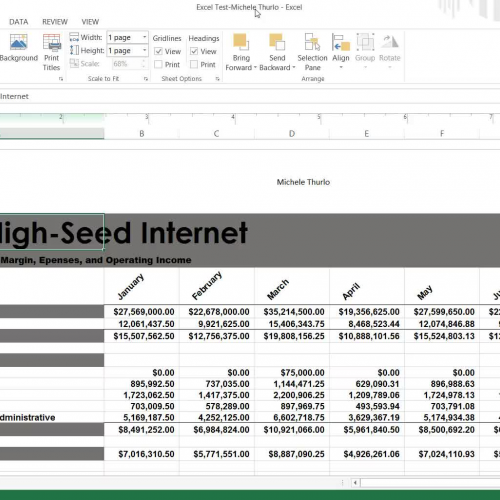Select column B header

142,134
